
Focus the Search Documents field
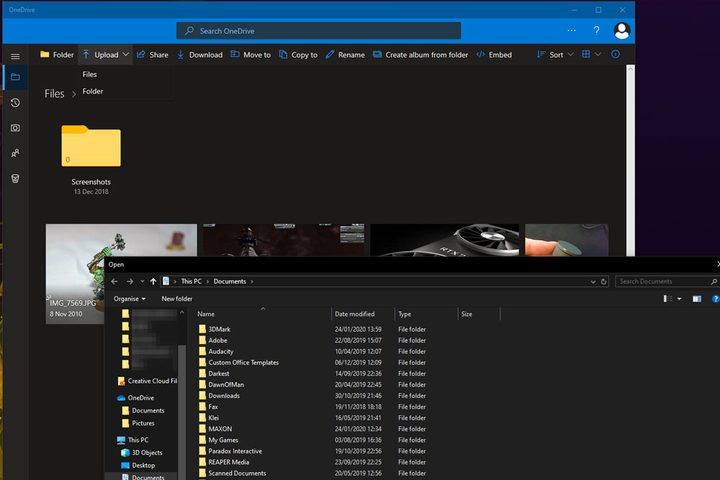click(667, 281)
